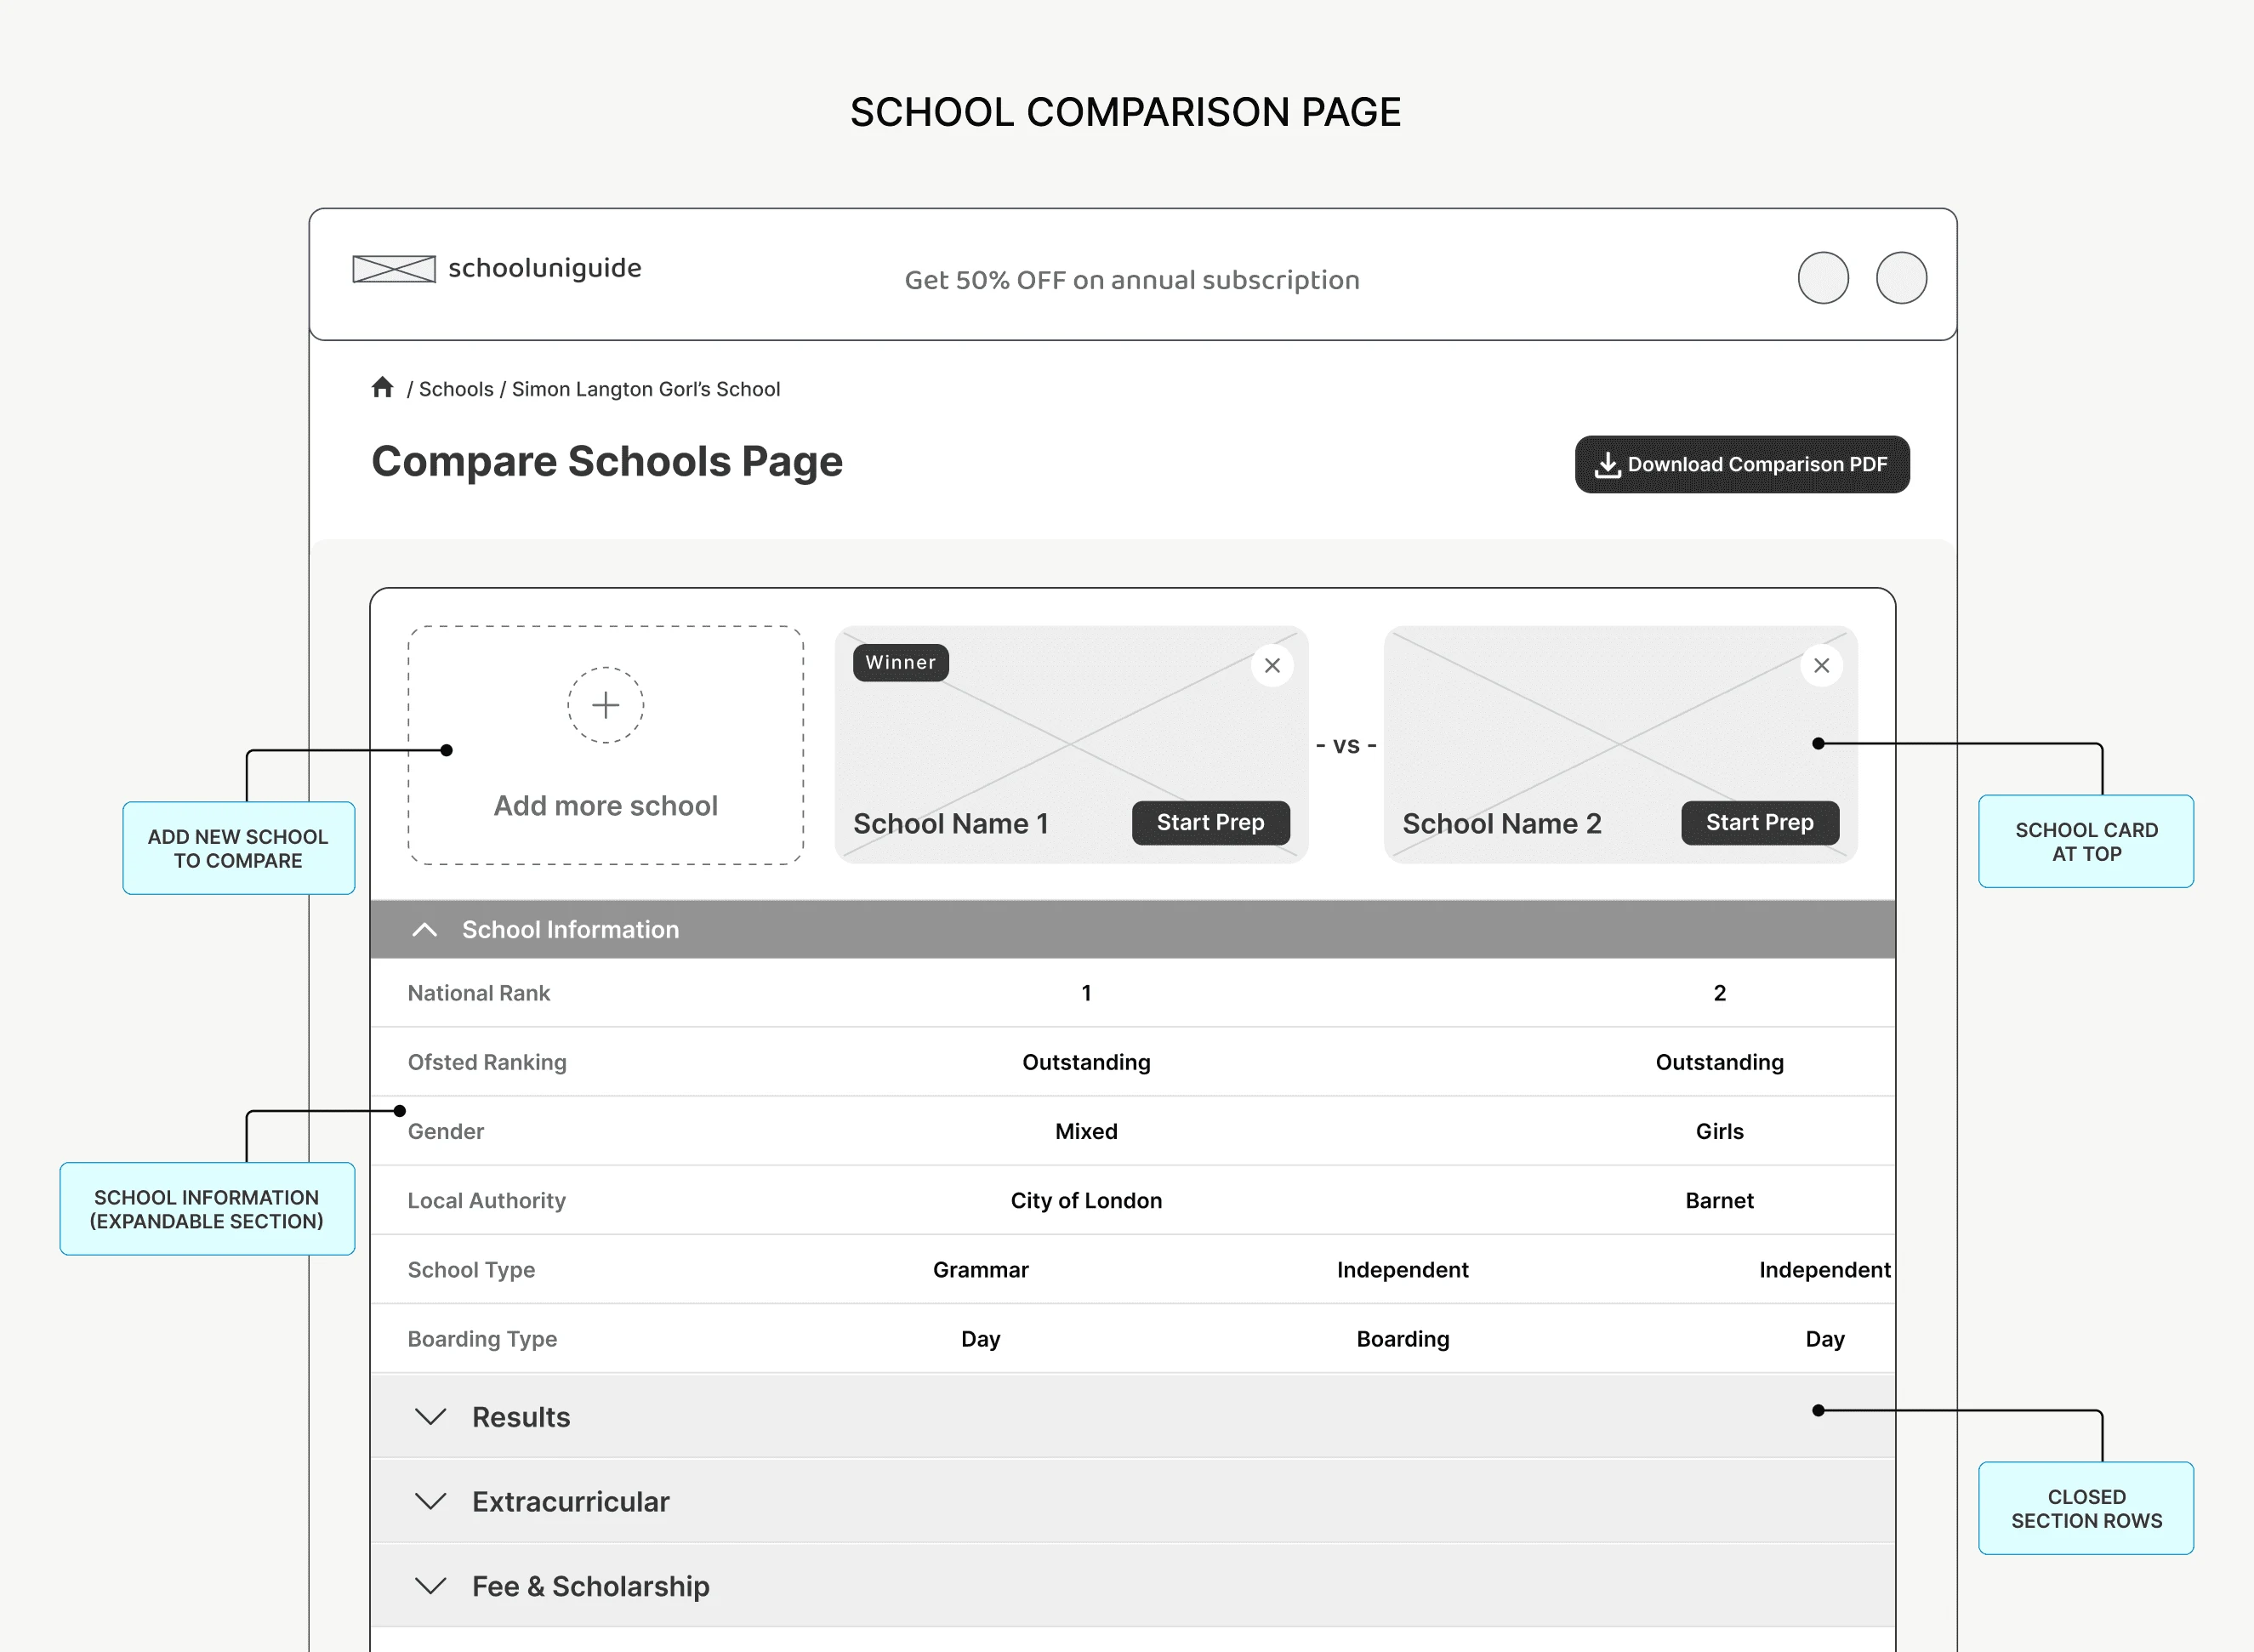Click the Grammar school type value

980,1269
